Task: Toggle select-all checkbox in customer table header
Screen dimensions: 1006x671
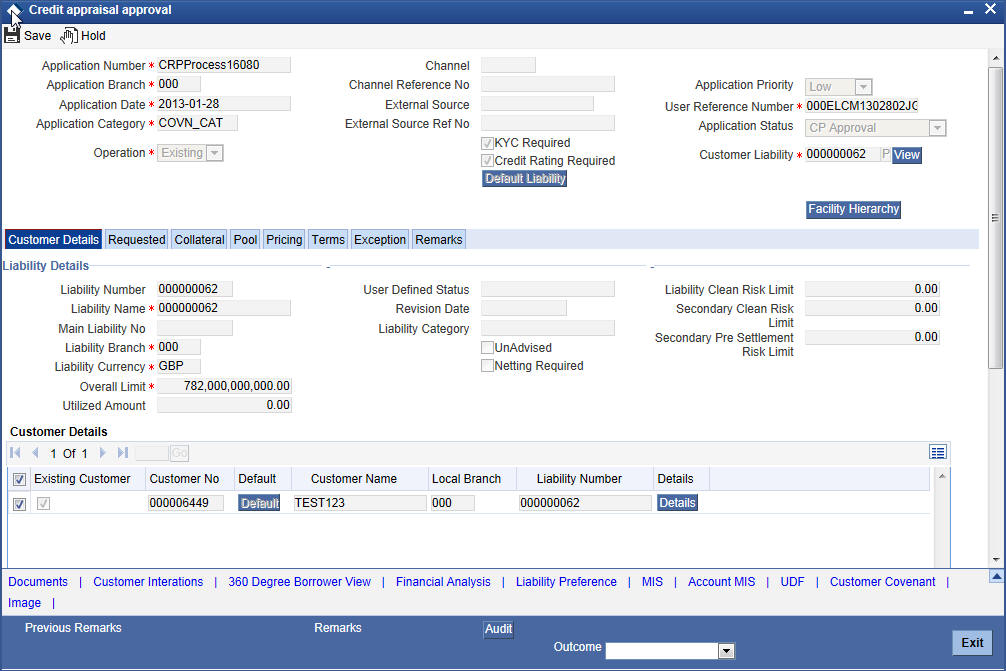Action: coord(19,479)
